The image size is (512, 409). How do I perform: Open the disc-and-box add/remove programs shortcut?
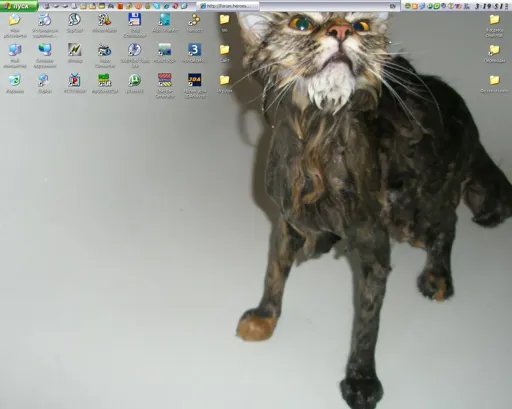(44, 20)
